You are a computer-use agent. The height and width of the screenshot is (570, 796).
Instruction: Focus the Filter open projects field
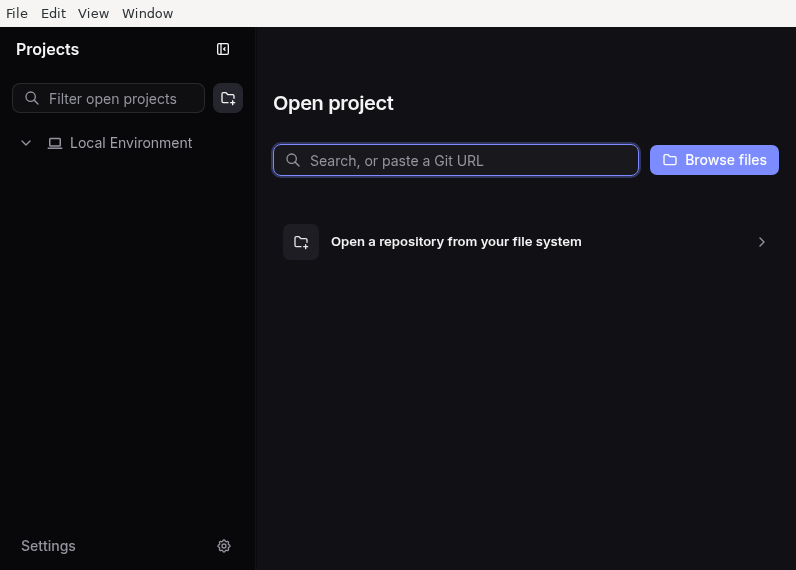coord(109,98)
